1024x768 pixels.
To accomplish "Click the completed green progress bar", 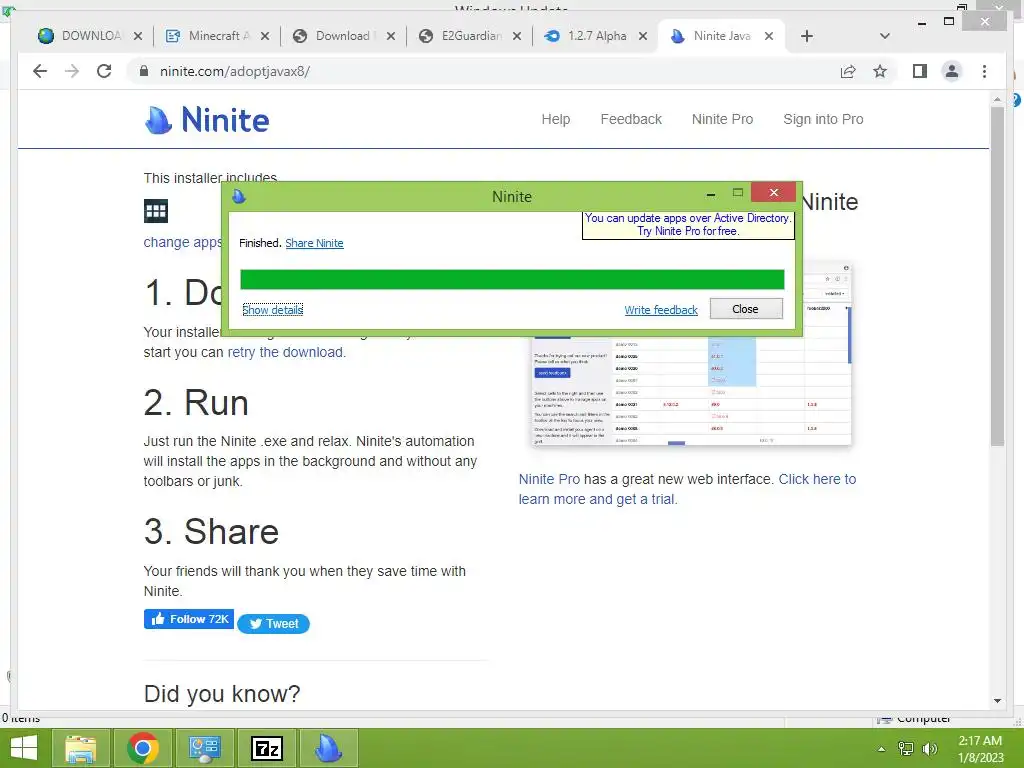I will [x=512, y=280].
